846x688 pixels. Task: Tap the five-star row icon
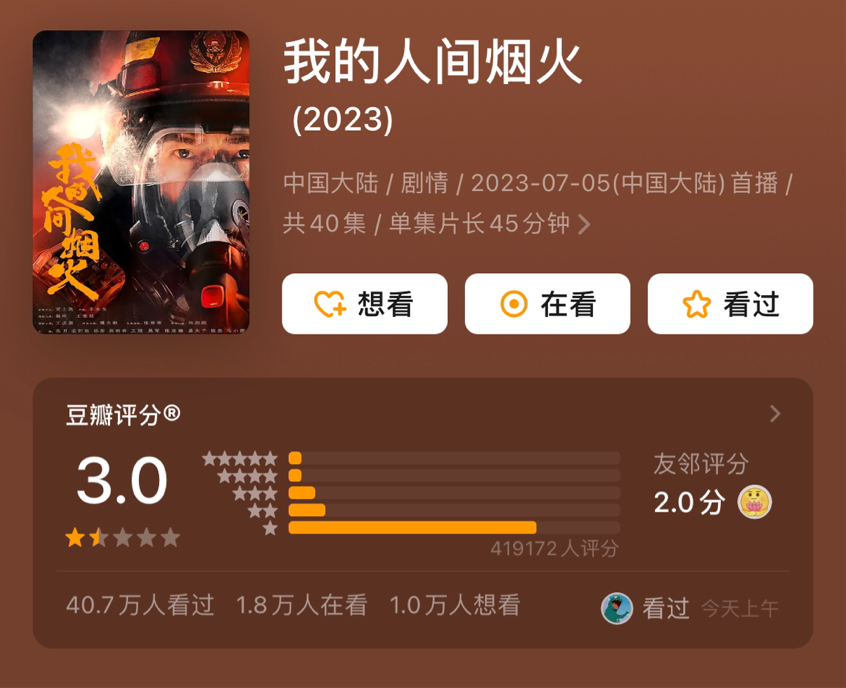[x=240, y=459]
